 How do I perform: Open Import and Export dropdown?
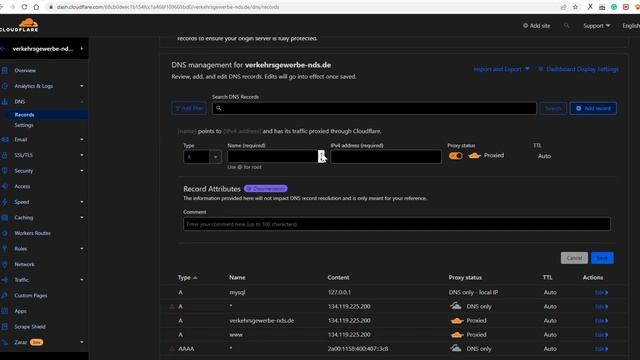coord(501,69)
